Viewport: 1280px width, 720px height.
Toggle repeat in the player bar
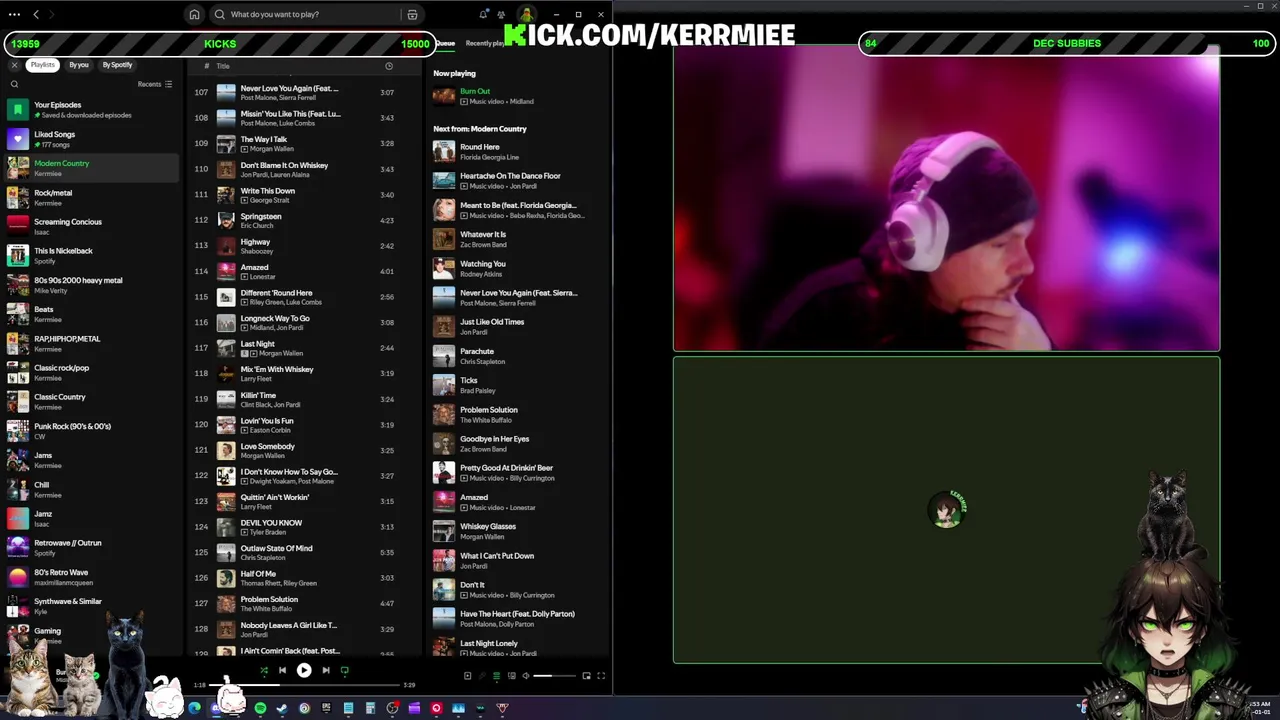345,670
